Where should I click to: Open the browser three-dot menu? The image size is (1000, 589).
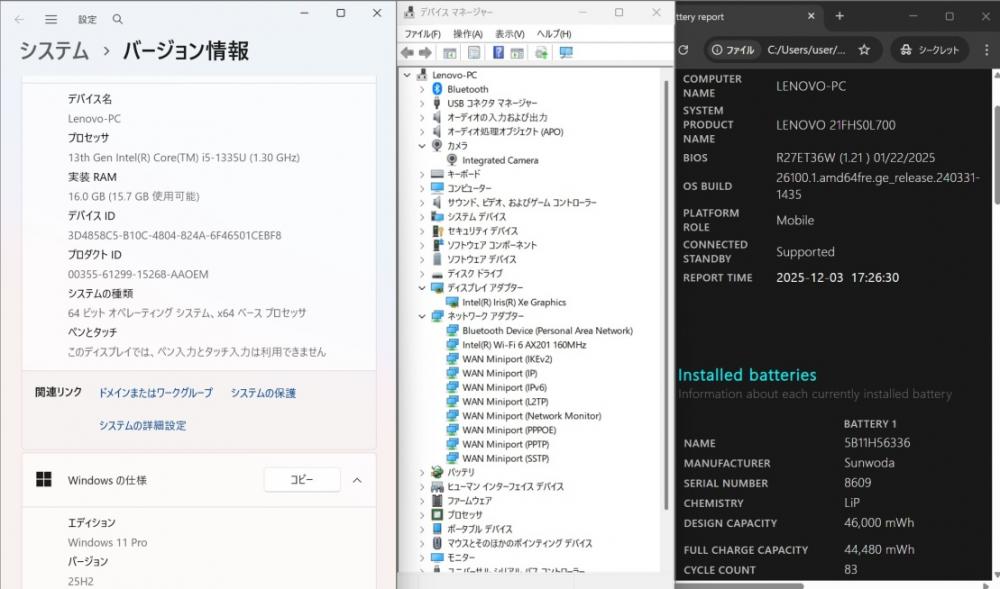[x=986, y=50]
